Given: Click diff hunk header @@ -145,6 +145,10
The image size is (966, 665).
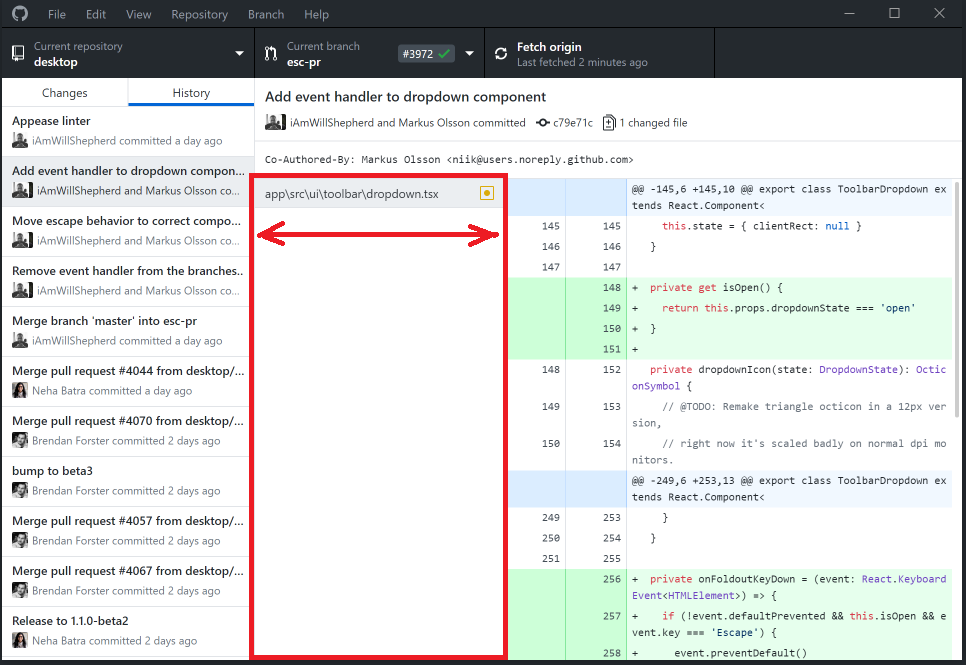Looking at the screenshot, I should pyautogui.click(x=789, y=197).
